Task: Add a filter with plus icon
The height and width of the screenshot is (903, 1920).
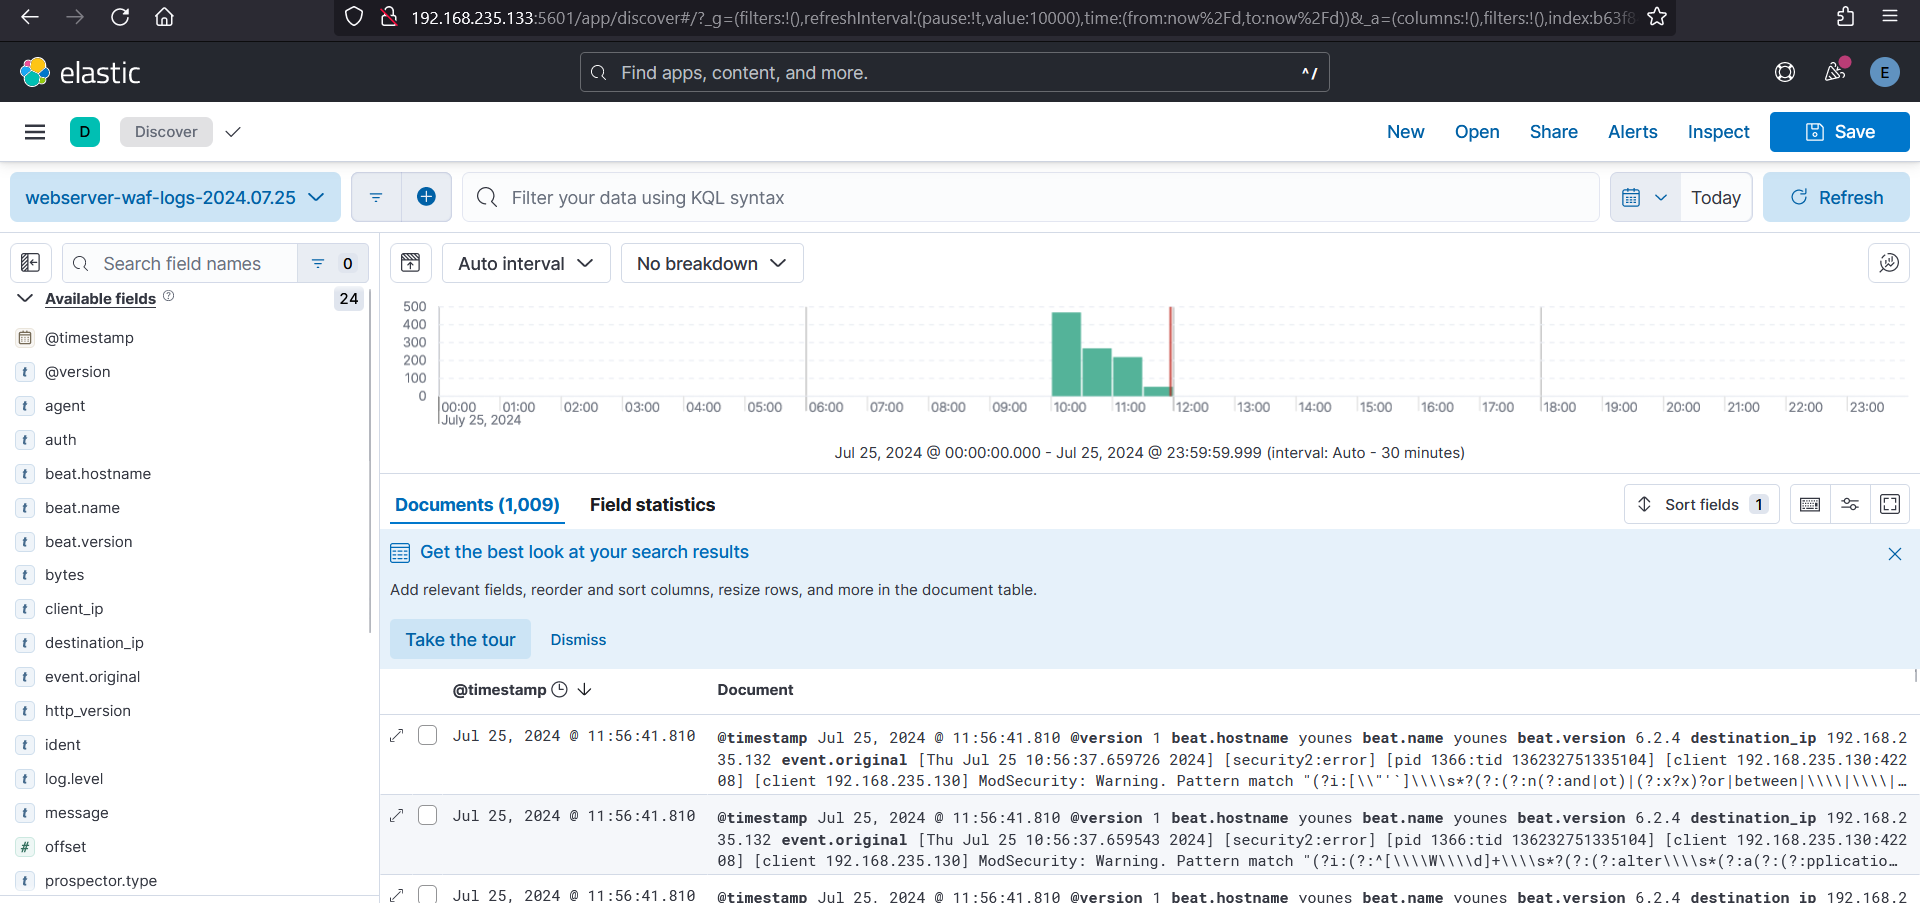Action: [x=426, y=197]
